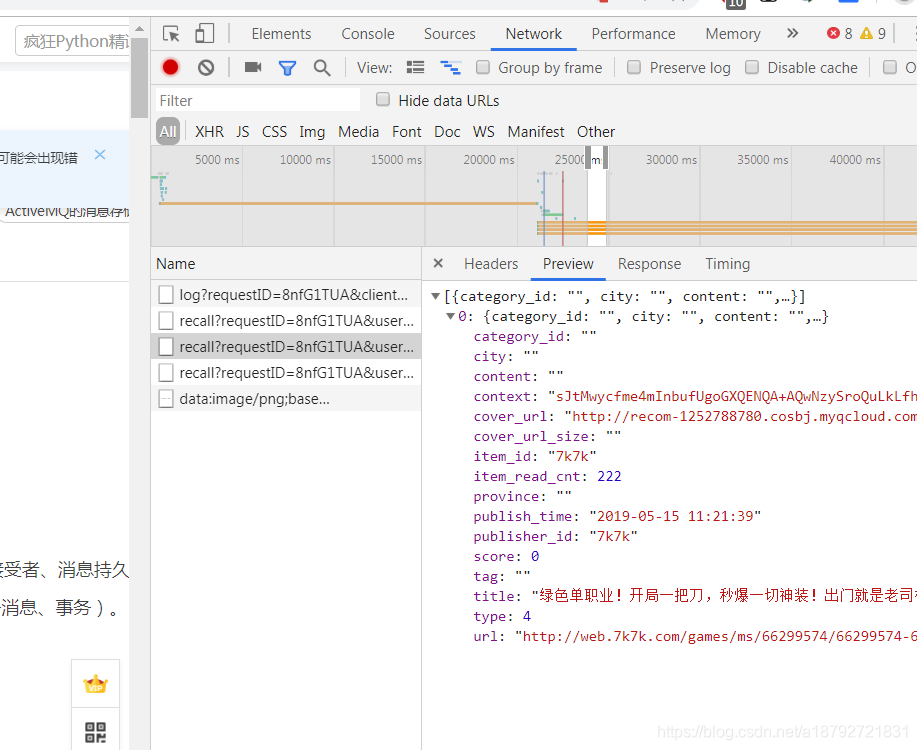Toggle the filter funnel icon

click(x=287, y=68)
